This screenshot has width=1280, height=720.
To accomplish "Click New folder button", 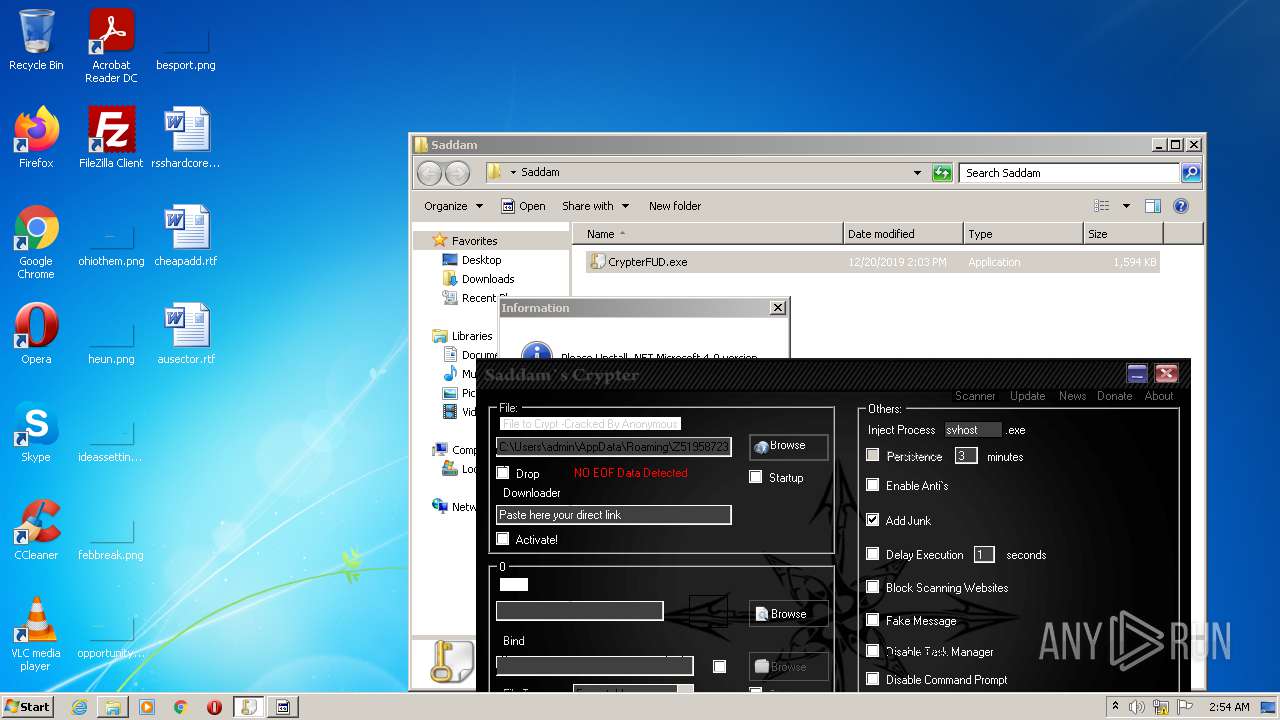I will [675, 206].
